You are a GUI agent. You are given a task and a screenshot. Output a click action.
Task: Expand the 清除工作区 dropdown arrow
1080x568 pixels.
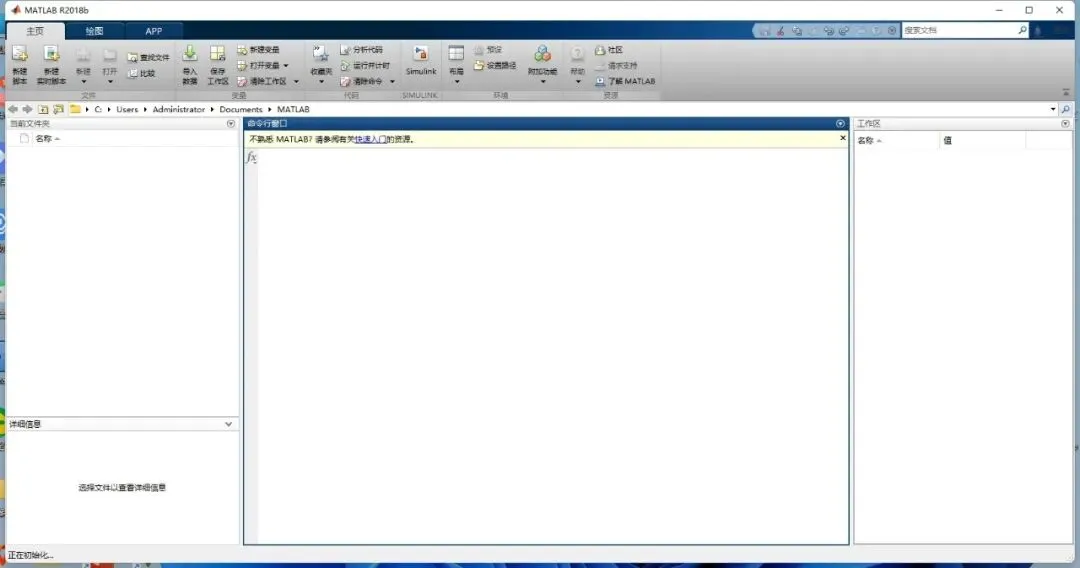296,81
